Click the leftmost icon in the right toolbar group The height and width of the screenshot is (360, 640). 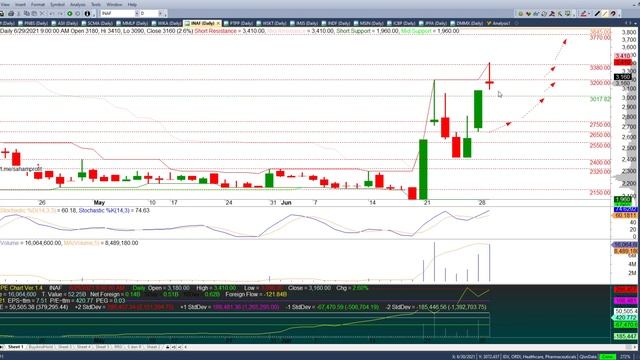(521, 14)
